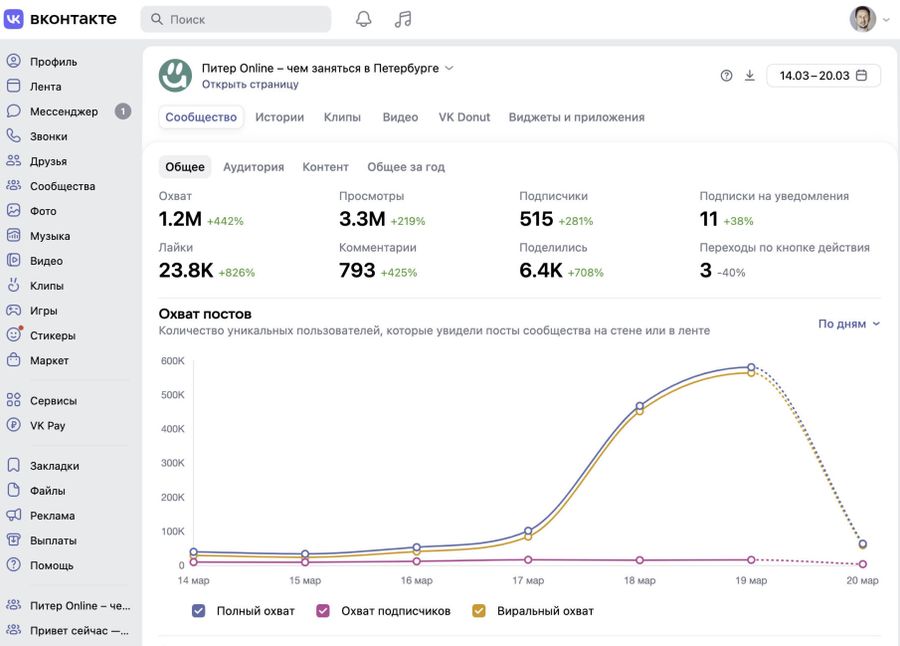This screenshot has height=646, width=900.
Task: Click the 19 мар peak data point
Action: click(751, 368)
